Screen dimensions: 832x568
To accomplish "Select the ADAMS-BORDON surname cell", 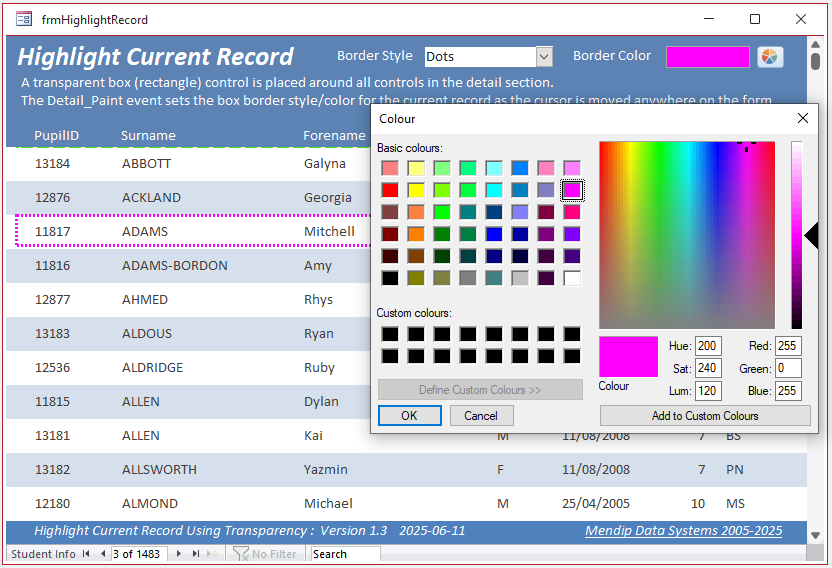I will pos(175,265).
